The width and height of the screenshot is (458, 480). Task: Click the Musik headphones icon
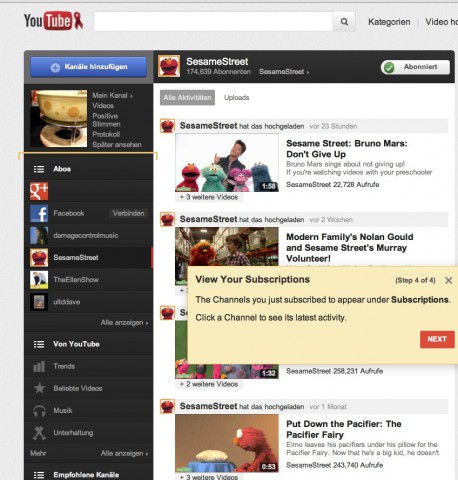[x=39, y=411]
